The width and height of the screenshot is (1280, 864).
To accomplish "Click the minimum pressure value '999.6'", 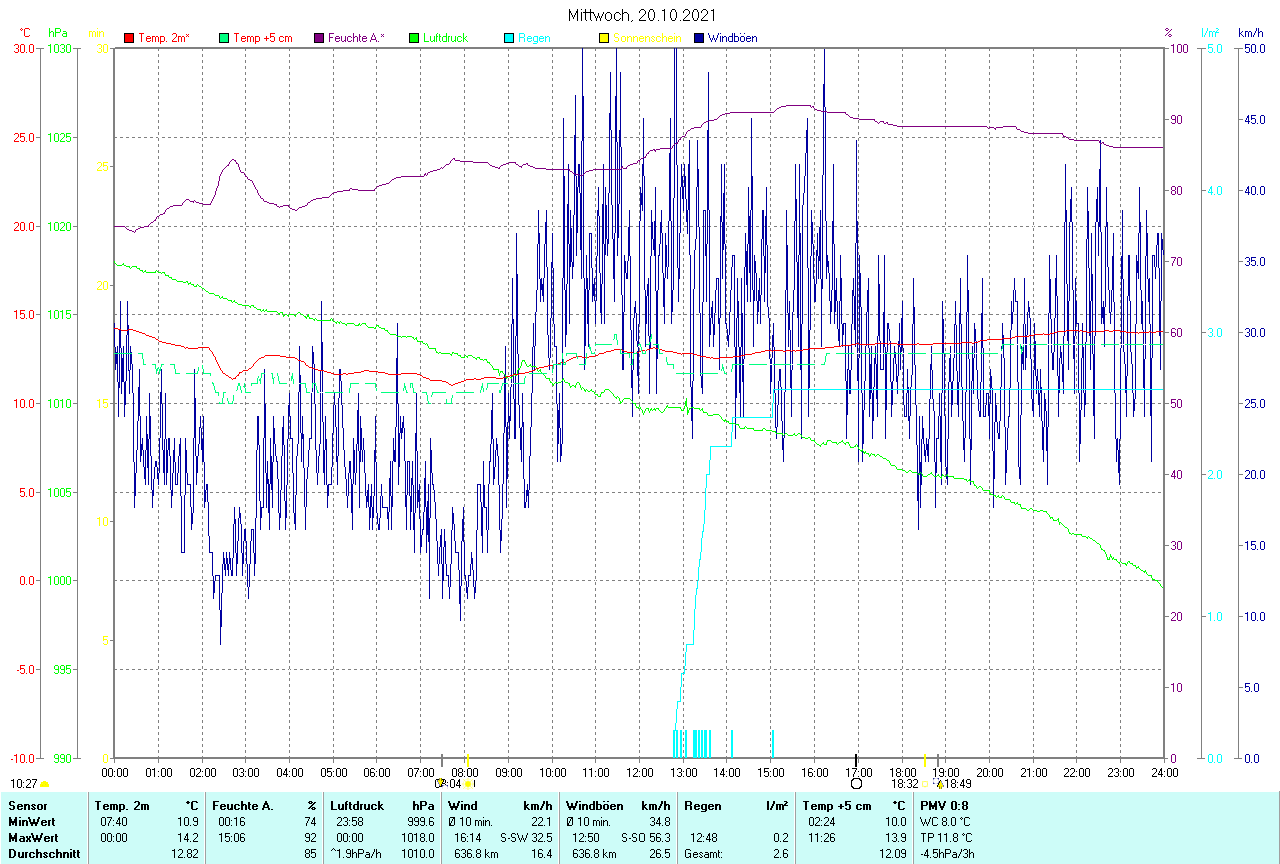I will point(419,821).
